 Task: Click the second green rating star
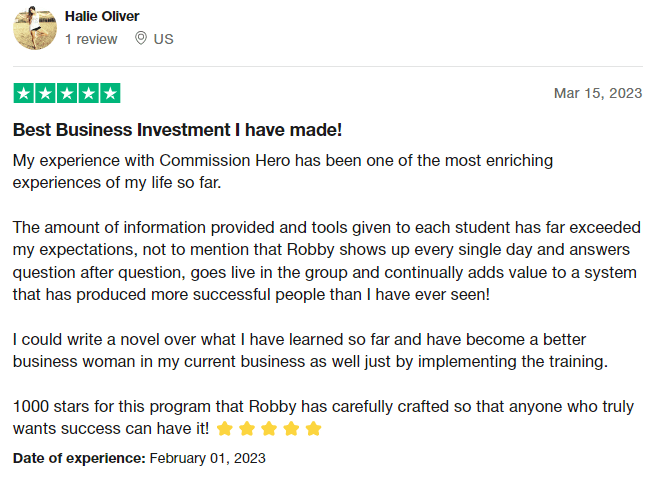(45, 93)
